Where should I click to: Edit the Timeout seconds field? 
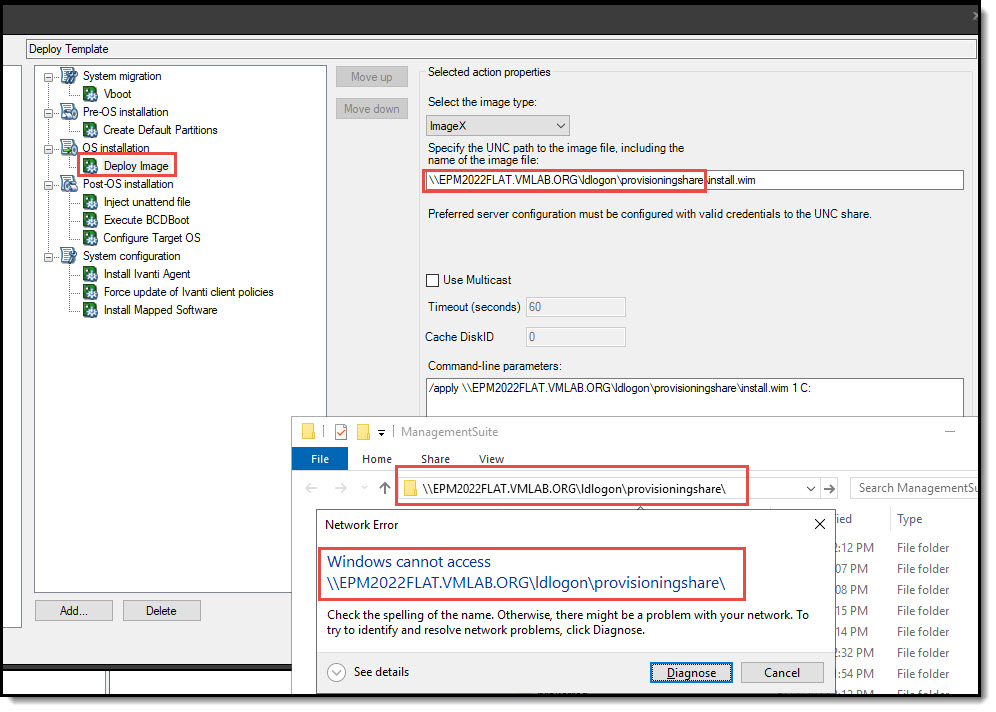point(575,307)
